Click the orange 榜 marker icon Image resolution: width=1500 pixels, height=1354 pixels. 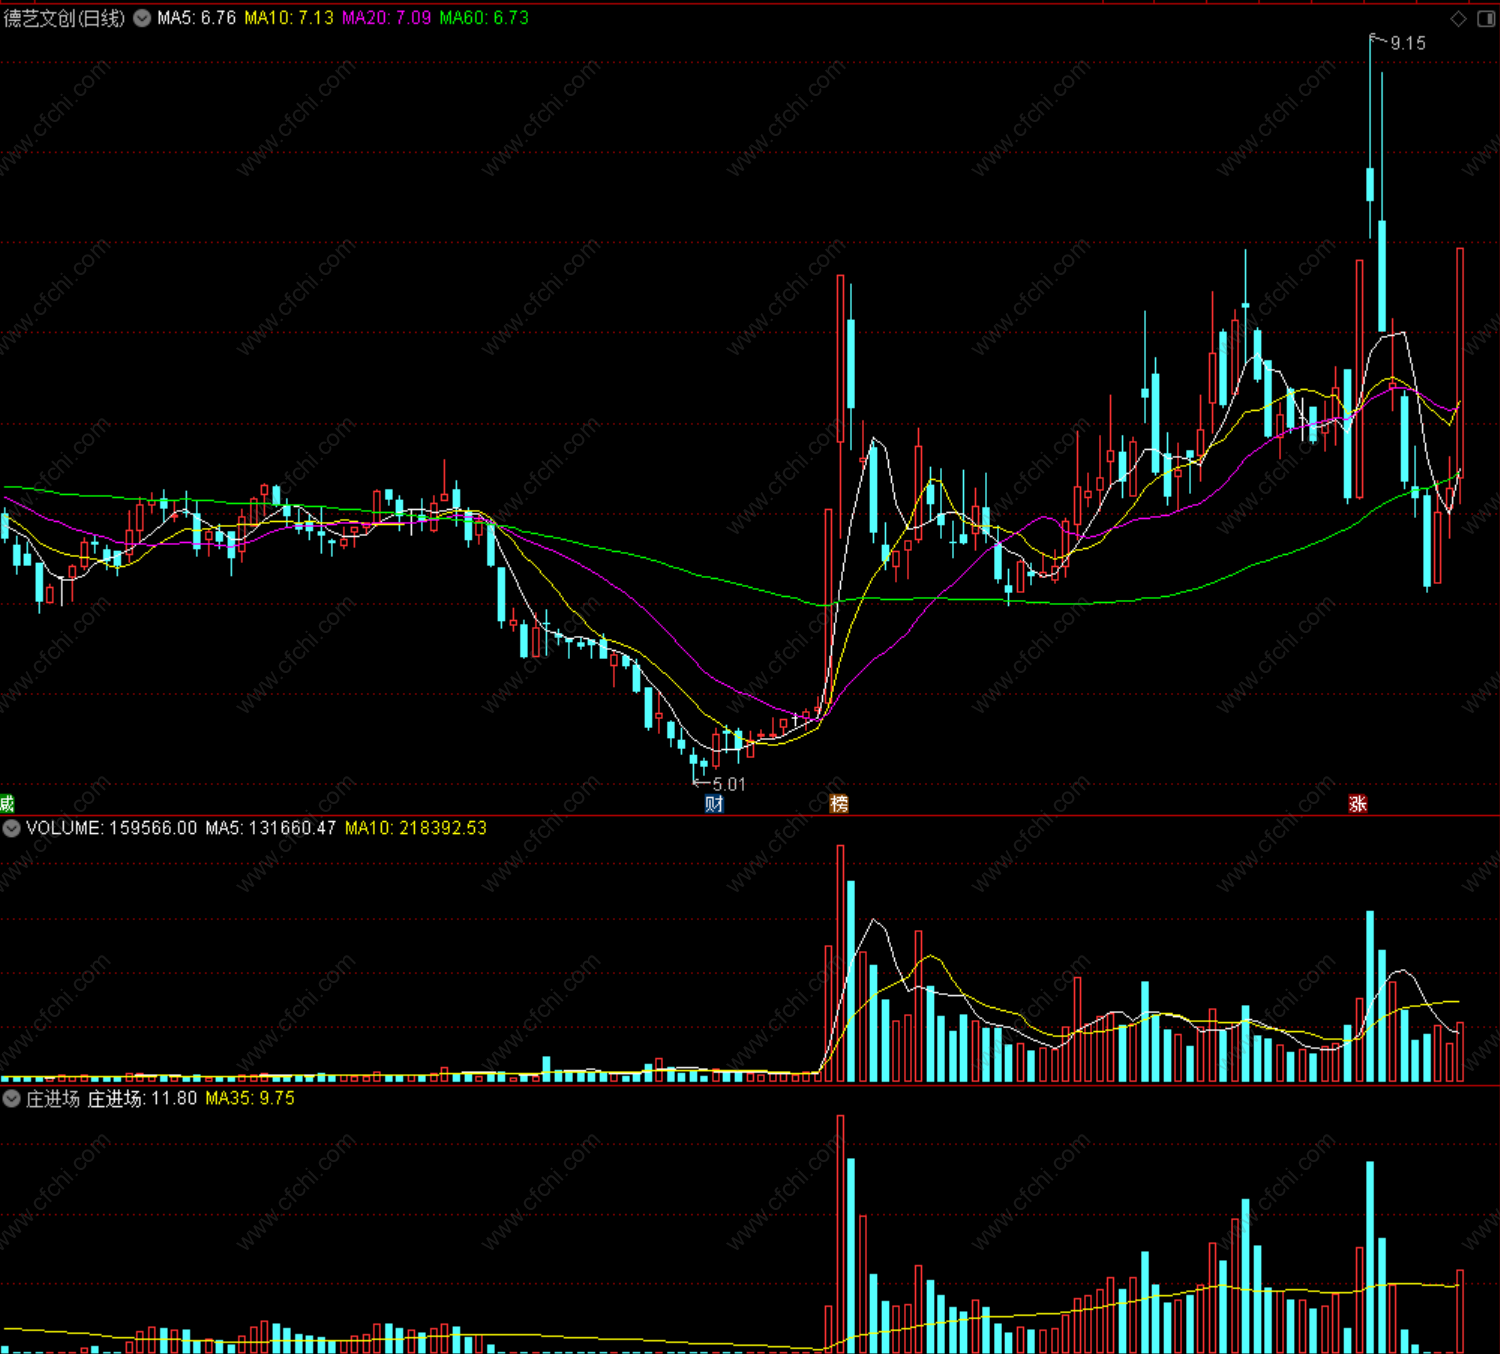(x=839, y=804)
